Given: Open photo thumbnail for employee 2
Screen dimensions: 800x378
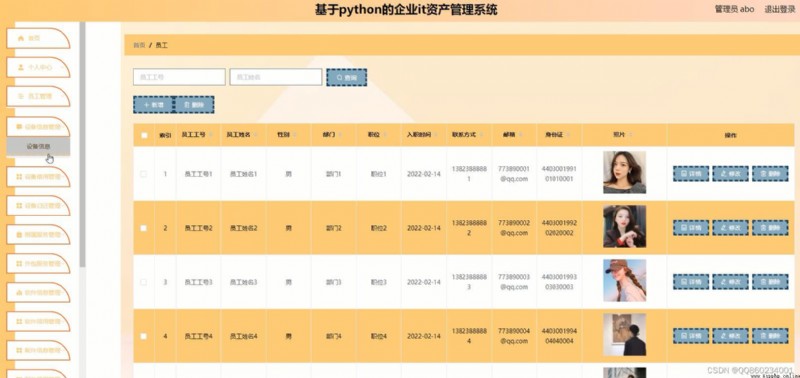Looking at the screenshot, I should click(x=624, y=226).
